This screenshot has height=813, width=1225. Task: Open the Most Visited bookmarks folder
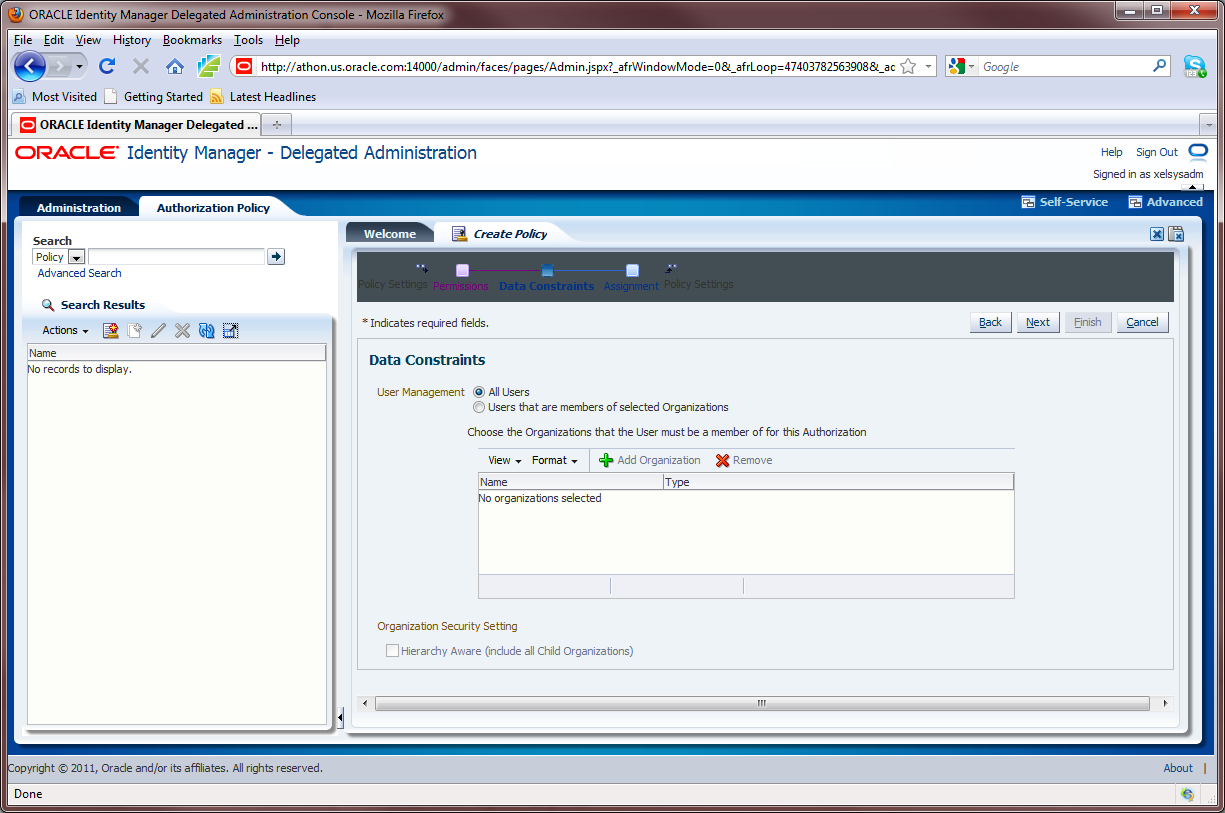pos(55,97)
